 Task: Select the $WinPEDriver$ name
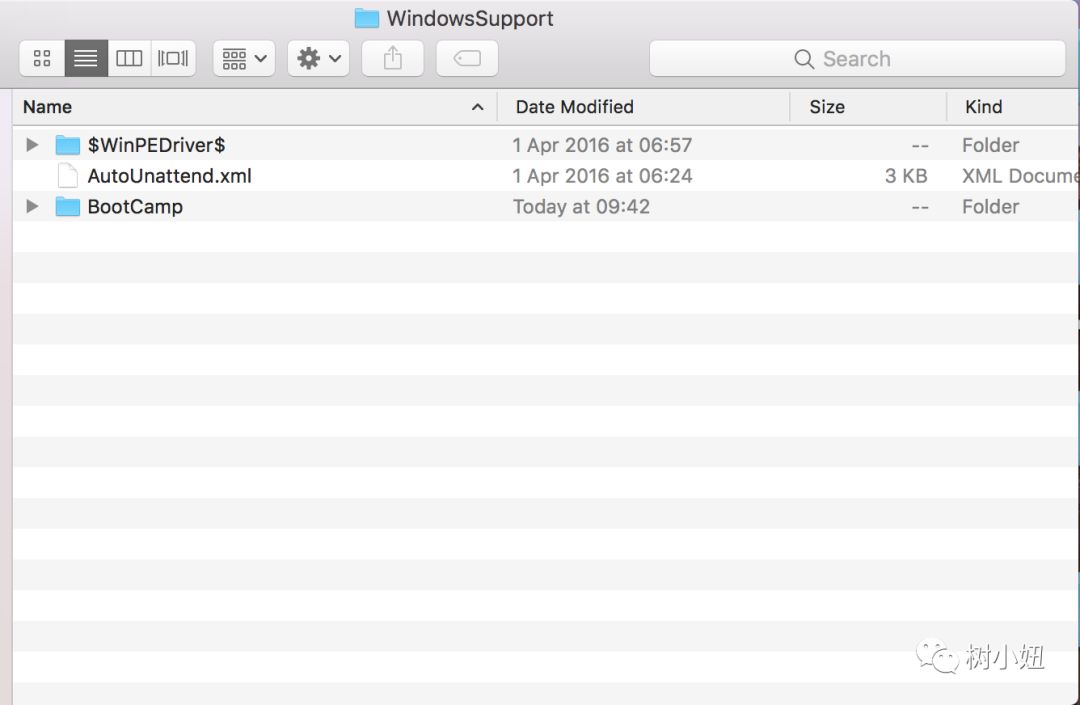(156, 145)
